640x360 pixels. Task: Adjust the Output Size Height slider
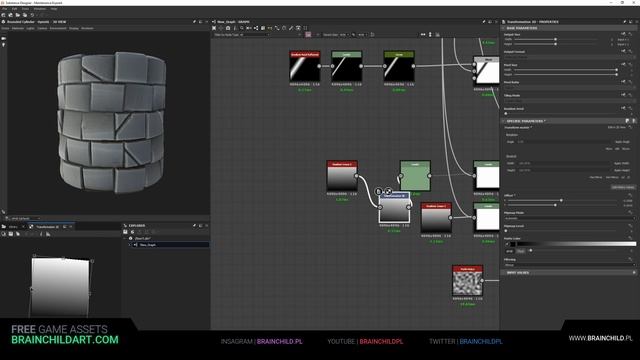coord(555,44)
